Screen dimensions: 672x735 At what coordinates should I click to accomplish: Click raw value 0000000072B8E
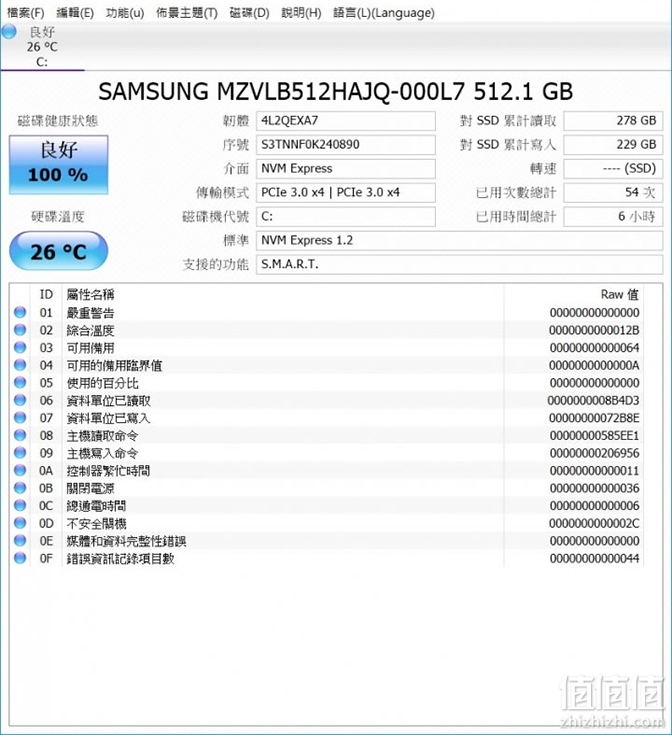[594, 418]
